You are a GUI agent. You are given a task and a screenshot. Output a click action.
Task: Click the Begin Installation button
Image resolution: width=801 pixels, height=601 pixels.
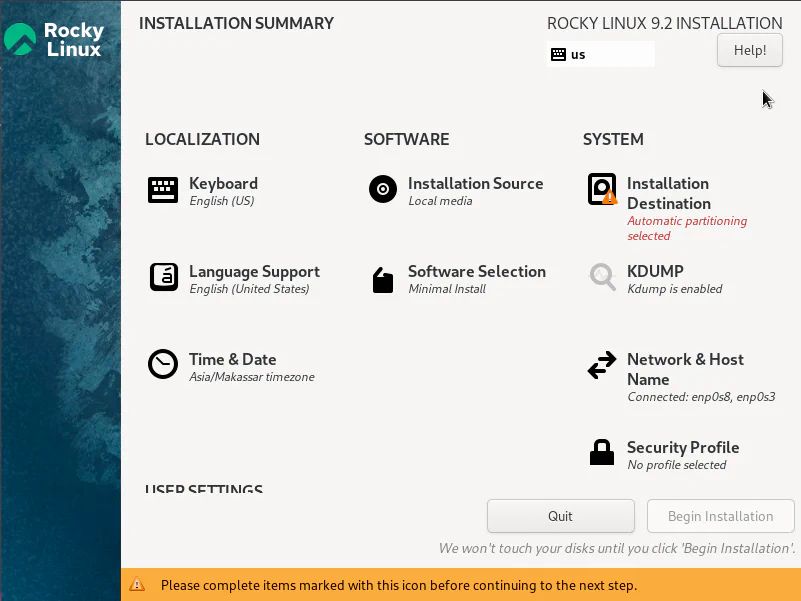[x=720, y=516]
